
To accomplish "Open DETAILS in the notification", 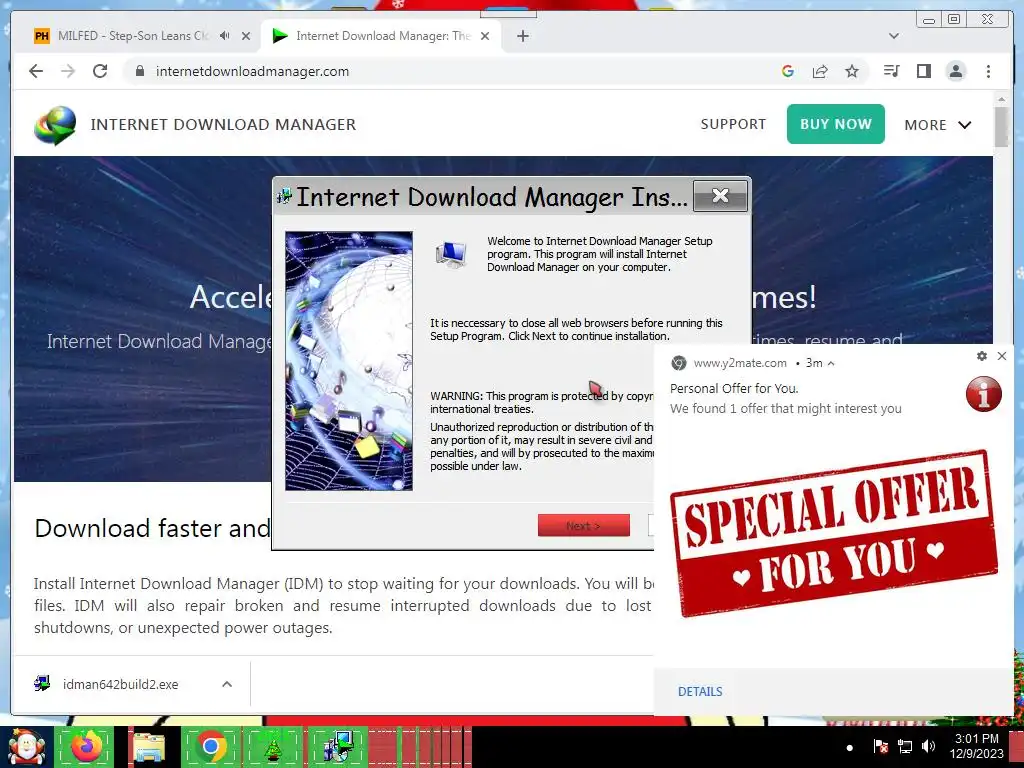I will (700, 692).
